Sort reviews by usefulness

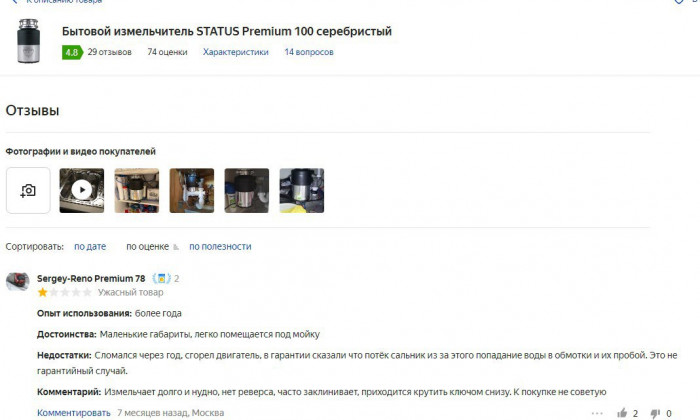(220, 246)
